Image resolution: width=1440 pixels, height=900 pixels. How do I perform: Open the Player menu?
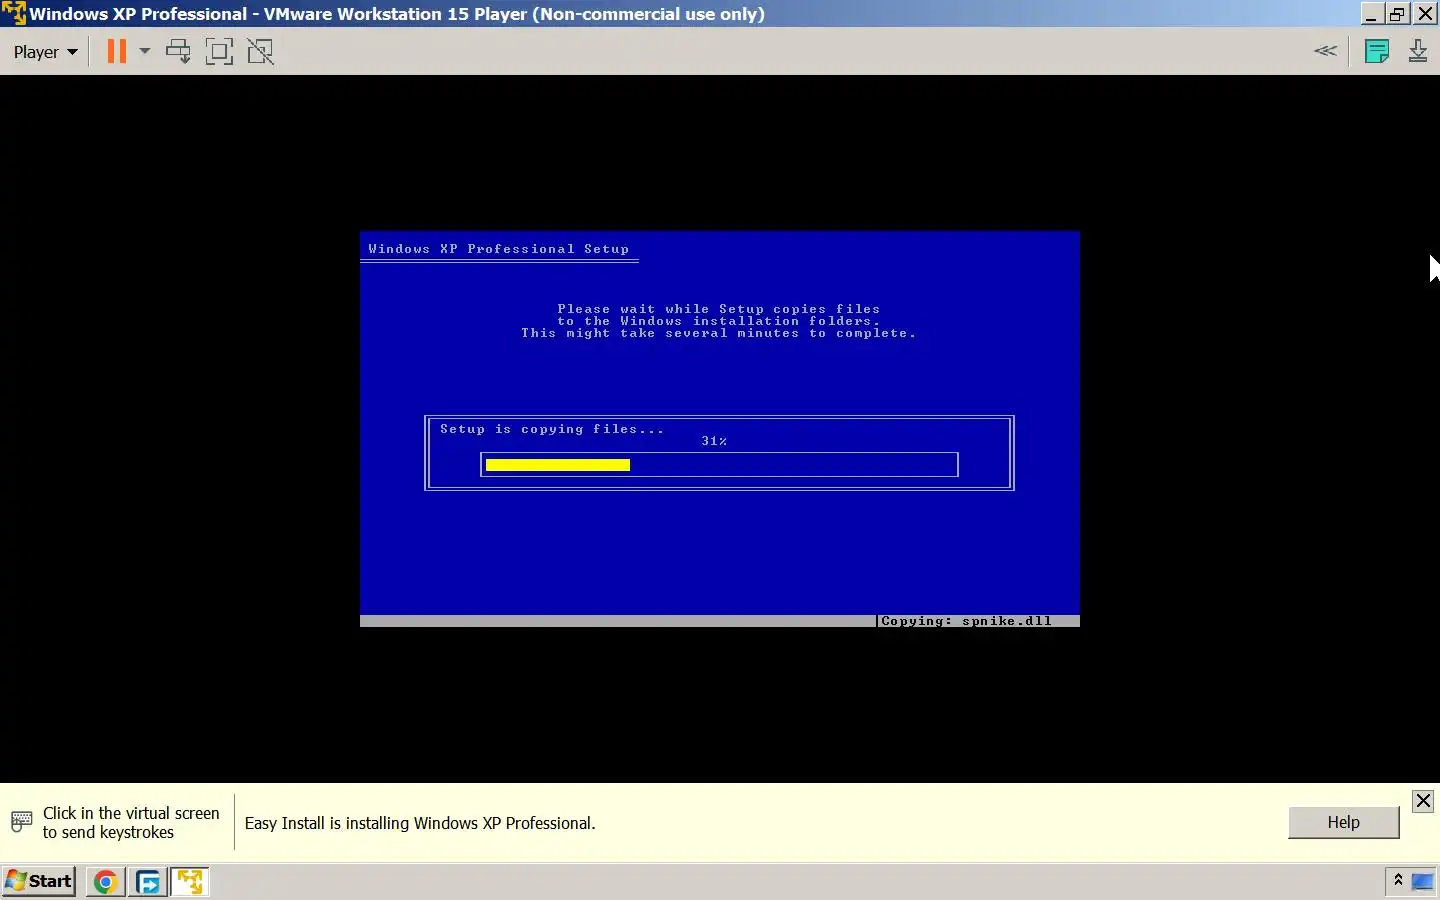tap(45, 52)
